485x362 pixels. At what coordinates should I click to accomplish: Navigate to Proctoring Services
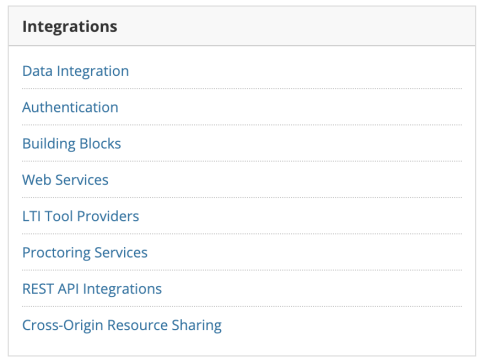[85, 253]
